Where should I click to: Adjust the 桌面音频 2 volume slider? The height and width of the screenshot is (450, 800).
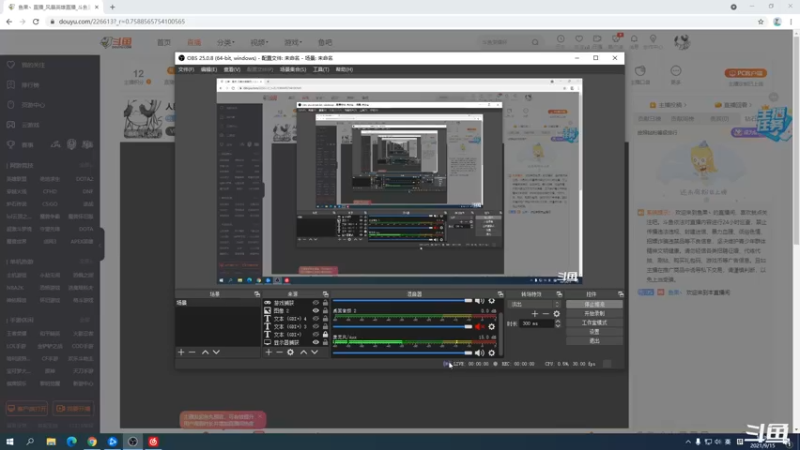(403, 327)
